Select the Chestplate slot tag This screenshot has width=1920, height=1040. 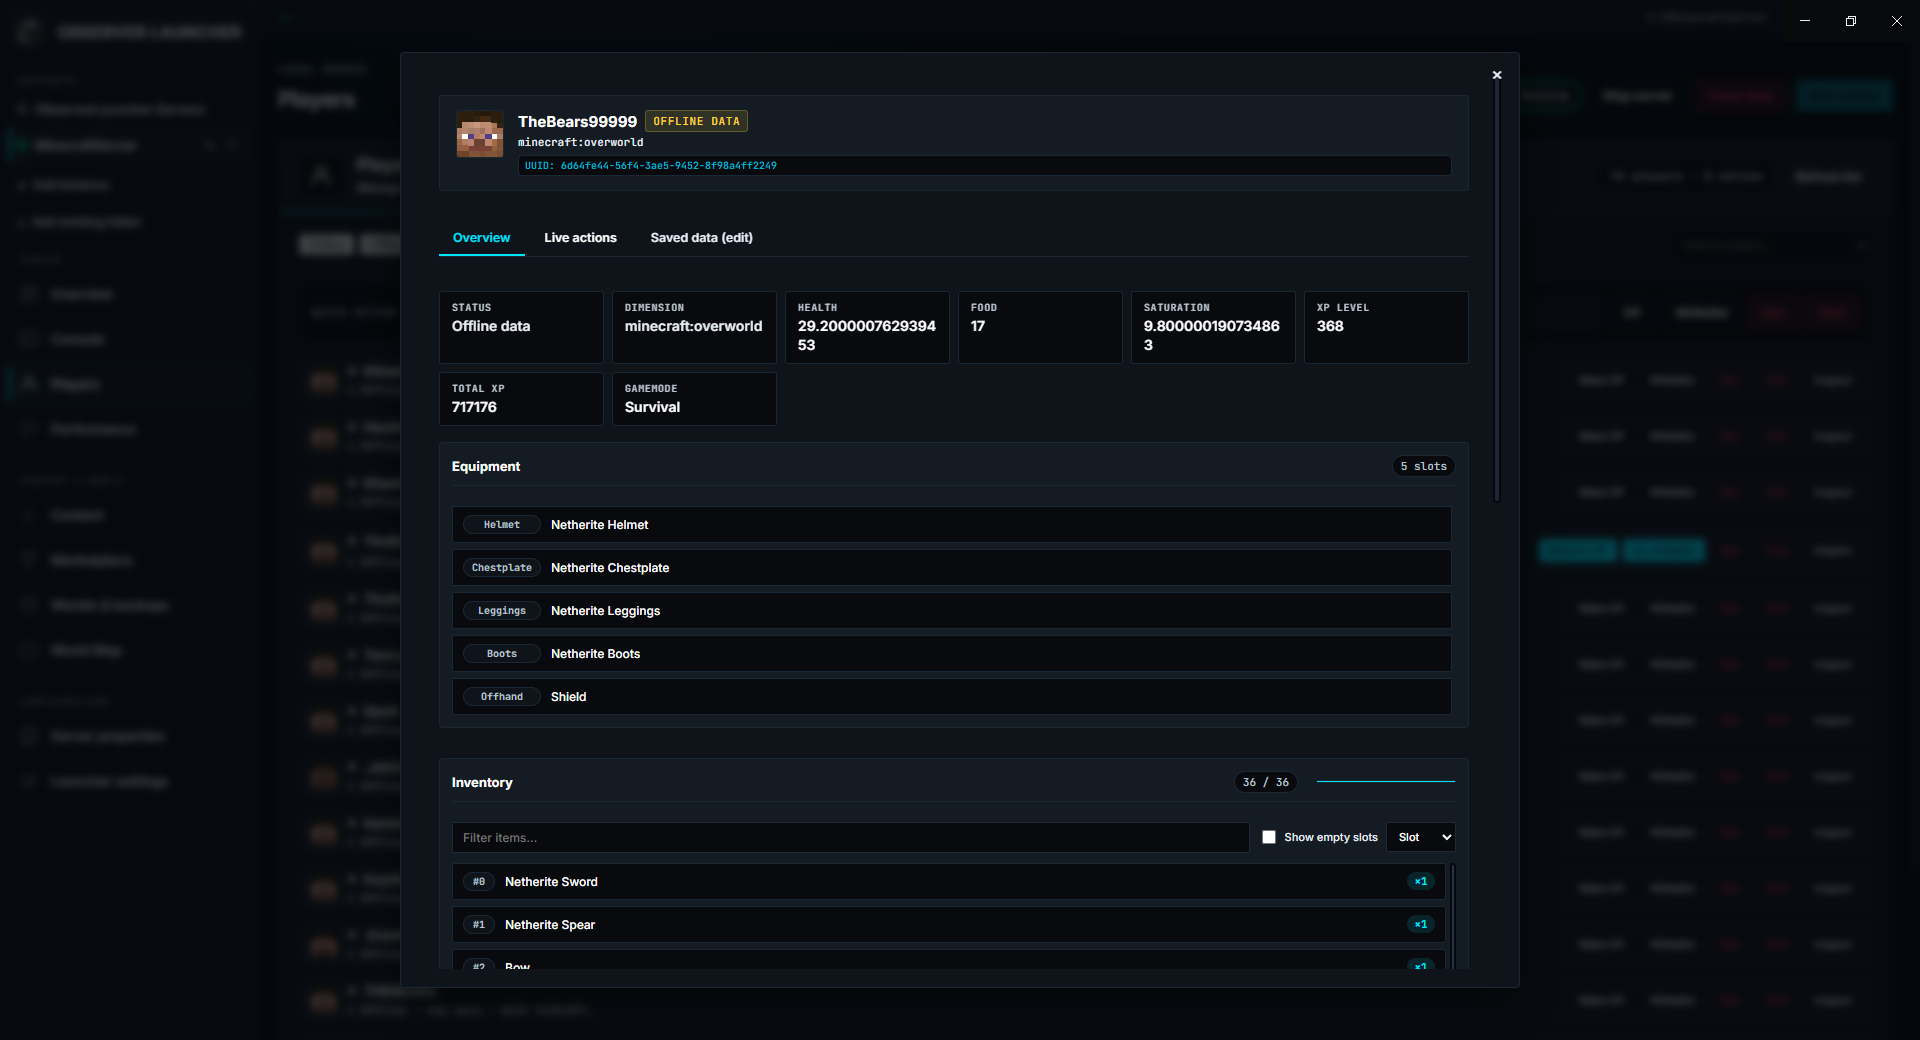pyautogui.click(x=502, y=568)
